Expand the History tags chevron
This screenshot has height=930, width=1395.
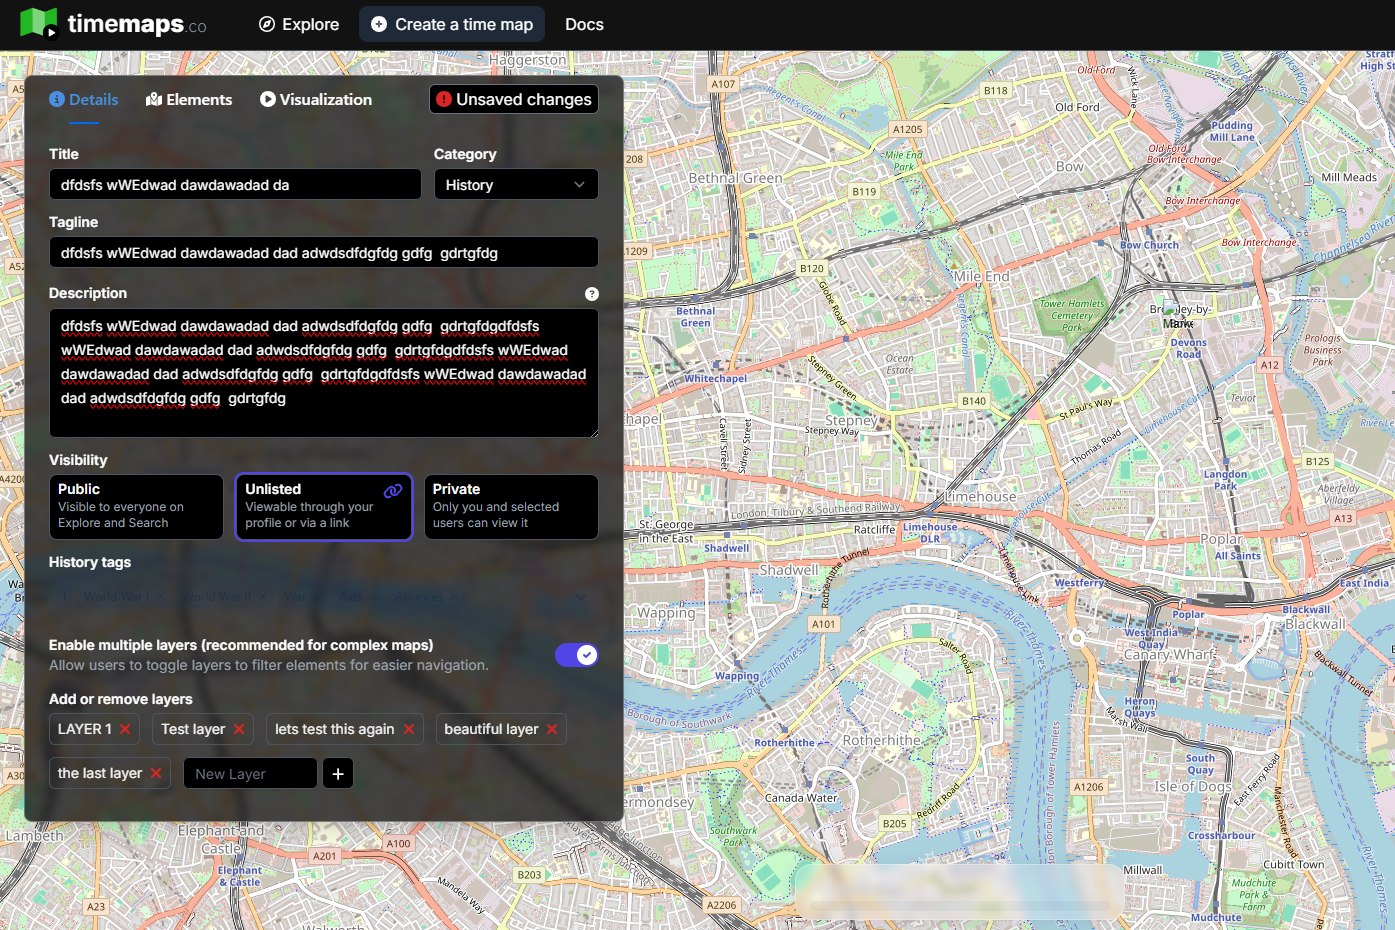[581, 596]
